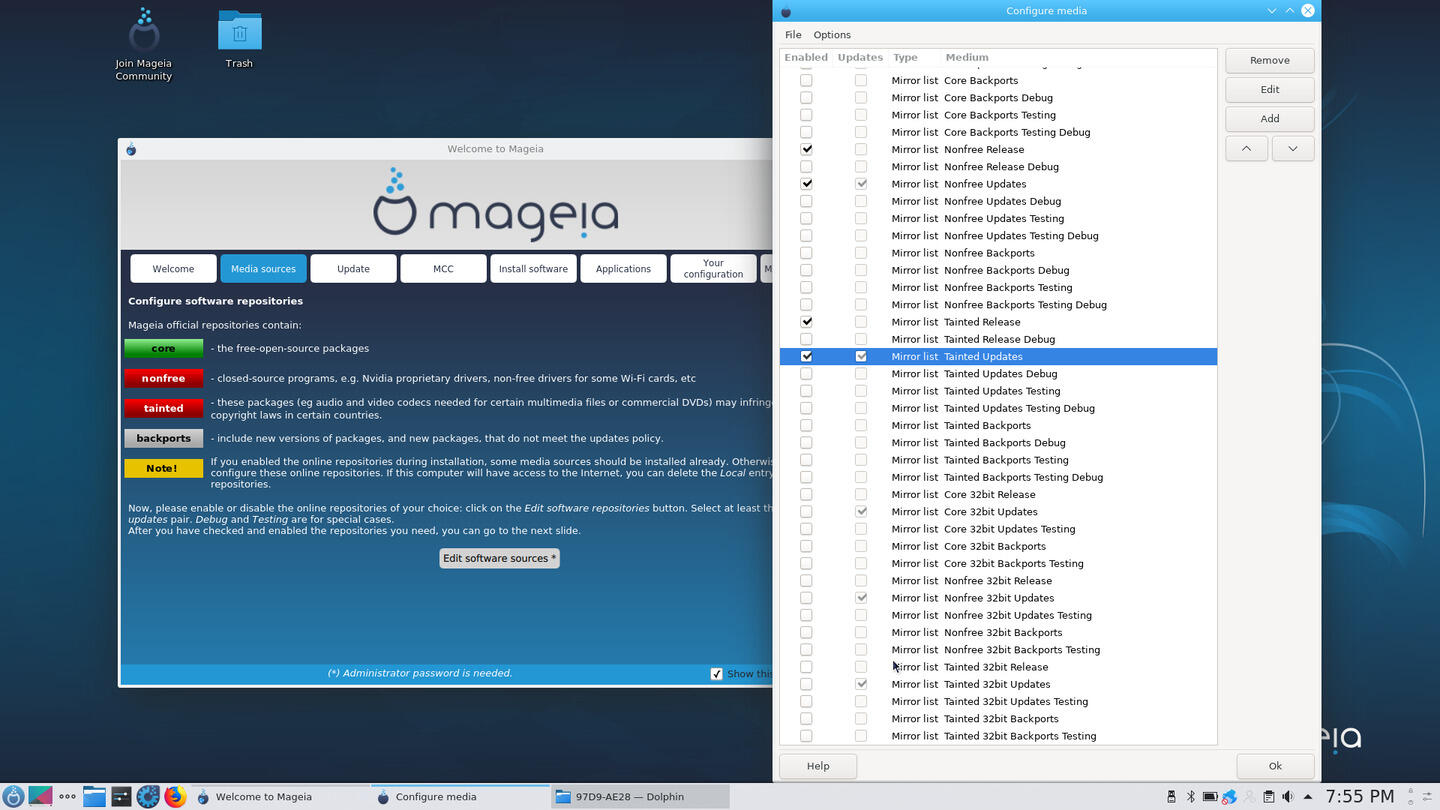This screenshot has height=810, width=1440.
Task: Enable the Nonfree Backports medium
Action: 806,253
